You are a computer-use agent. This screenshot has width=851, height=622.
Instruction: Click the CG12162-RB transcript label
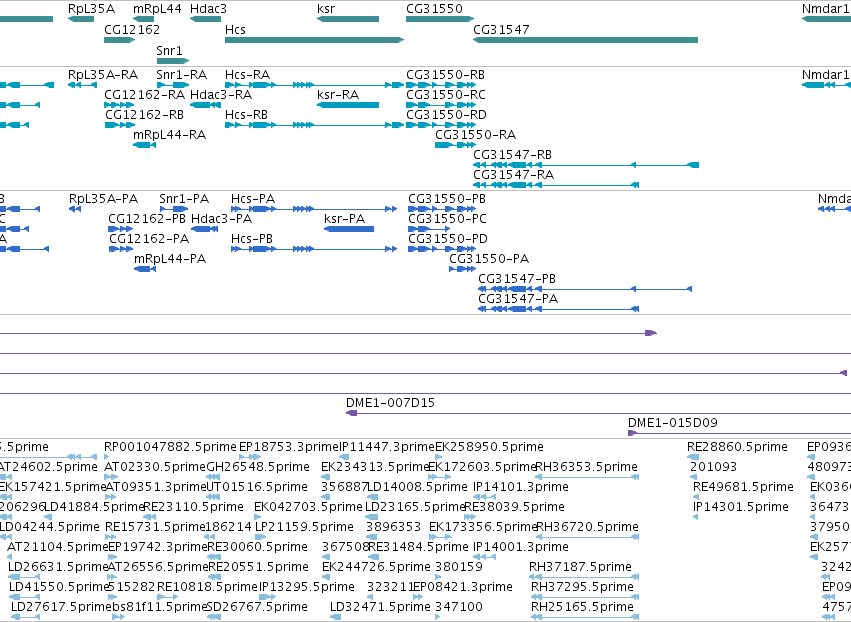tap(144, 115)
